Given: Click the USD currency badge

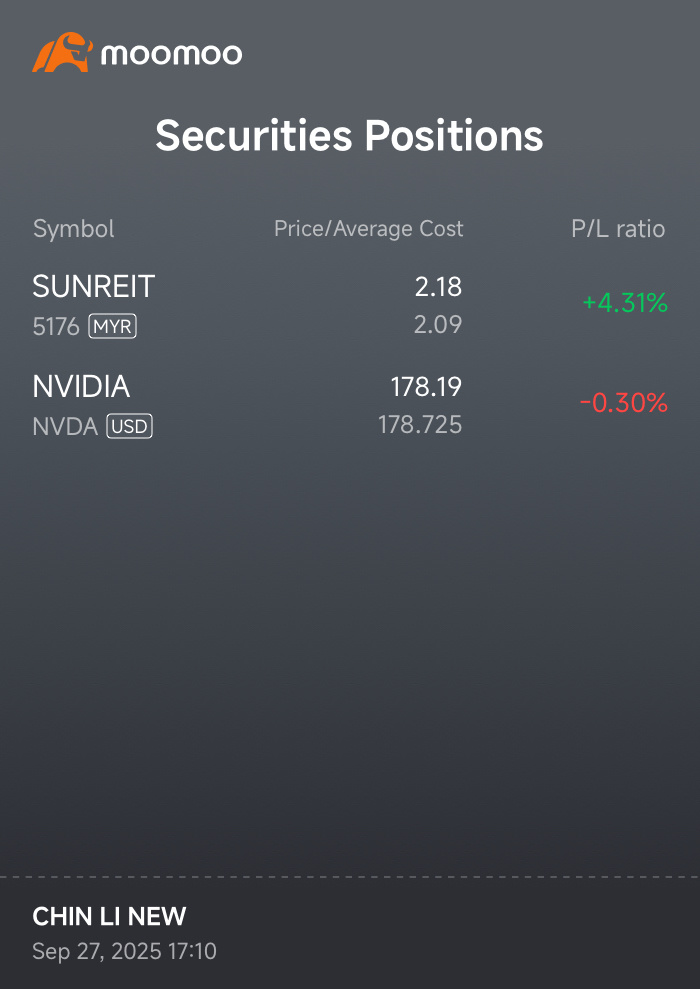Looking at the screenshot, I should tap(129, 427).
